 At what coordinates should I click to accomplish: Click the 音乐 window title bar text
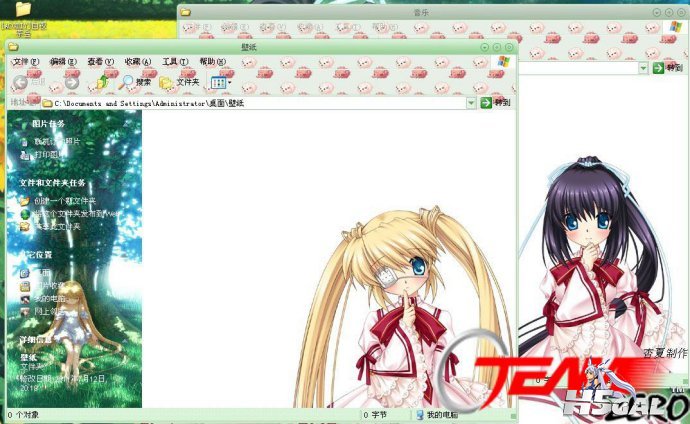(x=421, y=13)
